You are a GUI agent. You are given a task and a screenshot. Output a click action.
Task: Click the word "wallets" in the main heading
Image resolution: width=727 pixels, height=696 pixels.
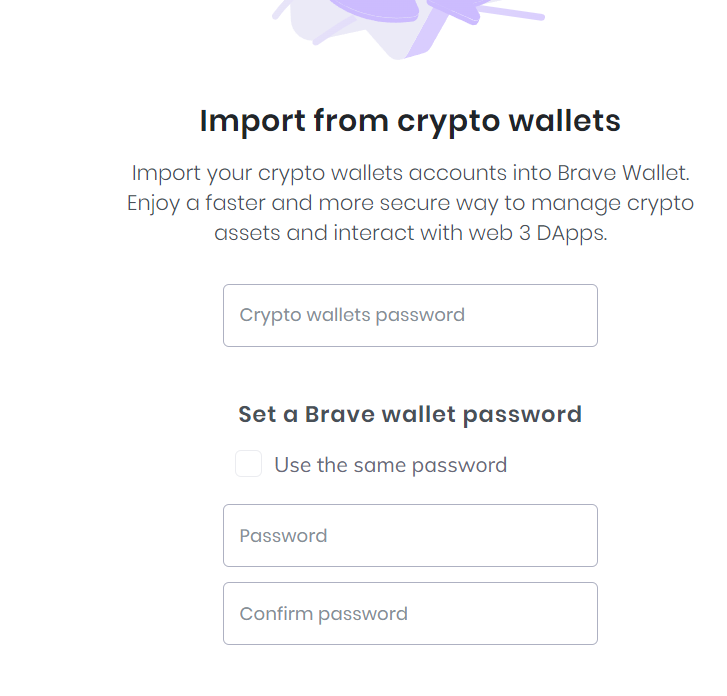[565, 121]
